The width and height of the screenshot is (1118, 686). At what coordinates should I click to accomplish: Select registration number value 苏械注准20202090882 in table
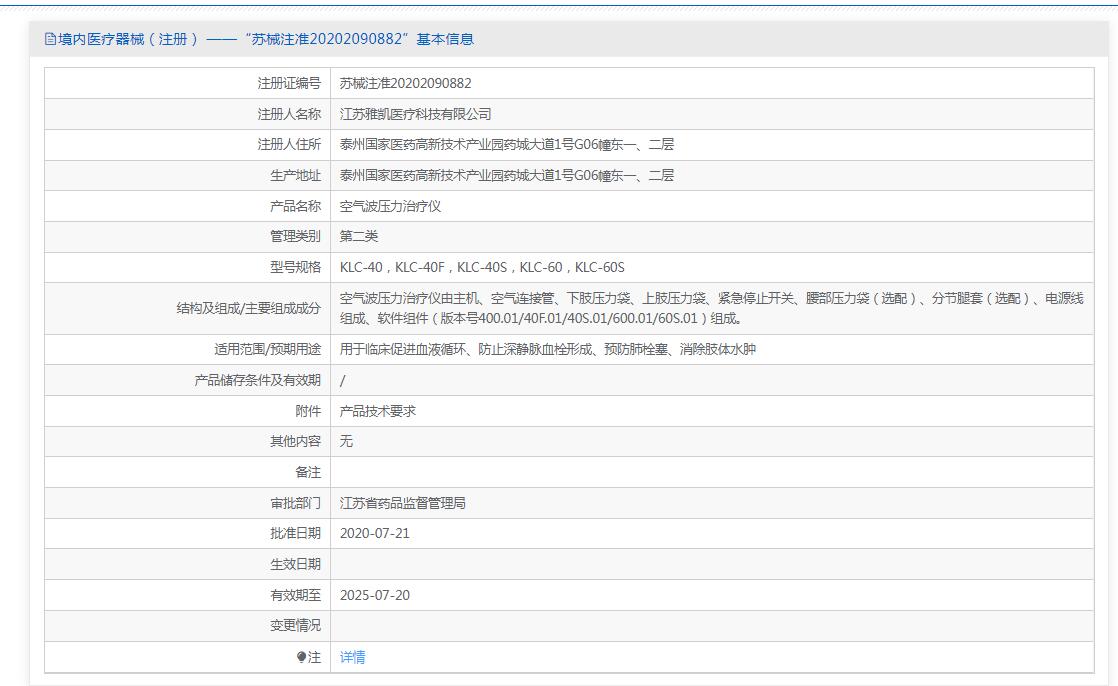(405, 83)
